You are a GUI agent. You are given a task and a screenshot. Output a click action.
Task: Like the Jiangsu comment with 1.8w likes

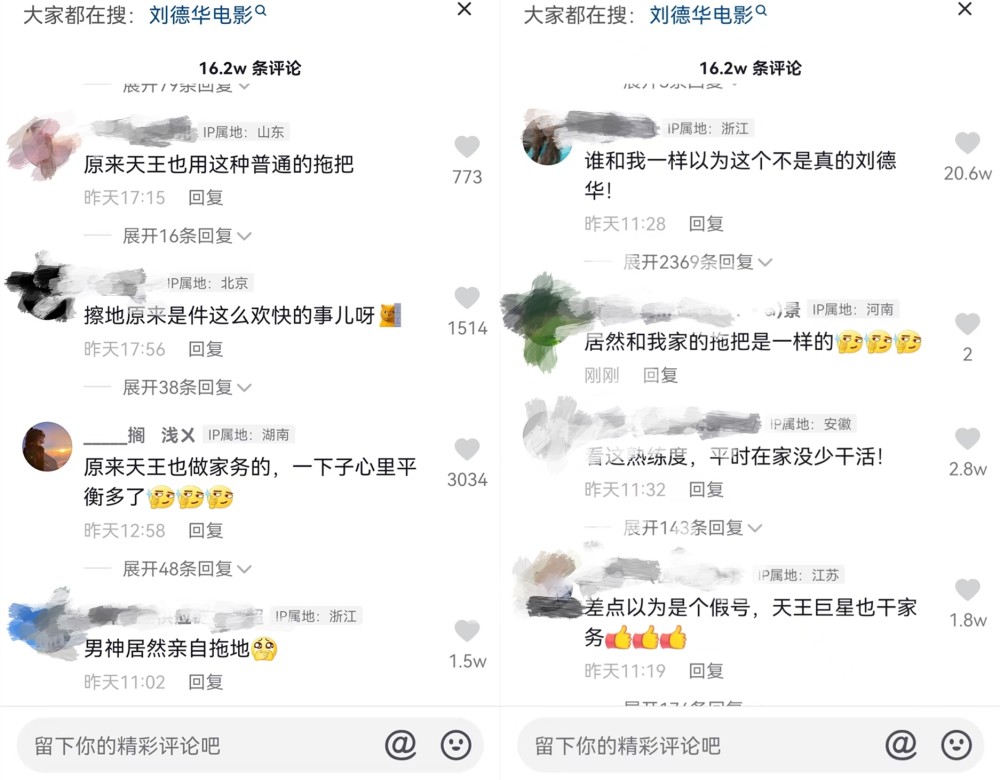pyautogui.click(x=967, y=589)
